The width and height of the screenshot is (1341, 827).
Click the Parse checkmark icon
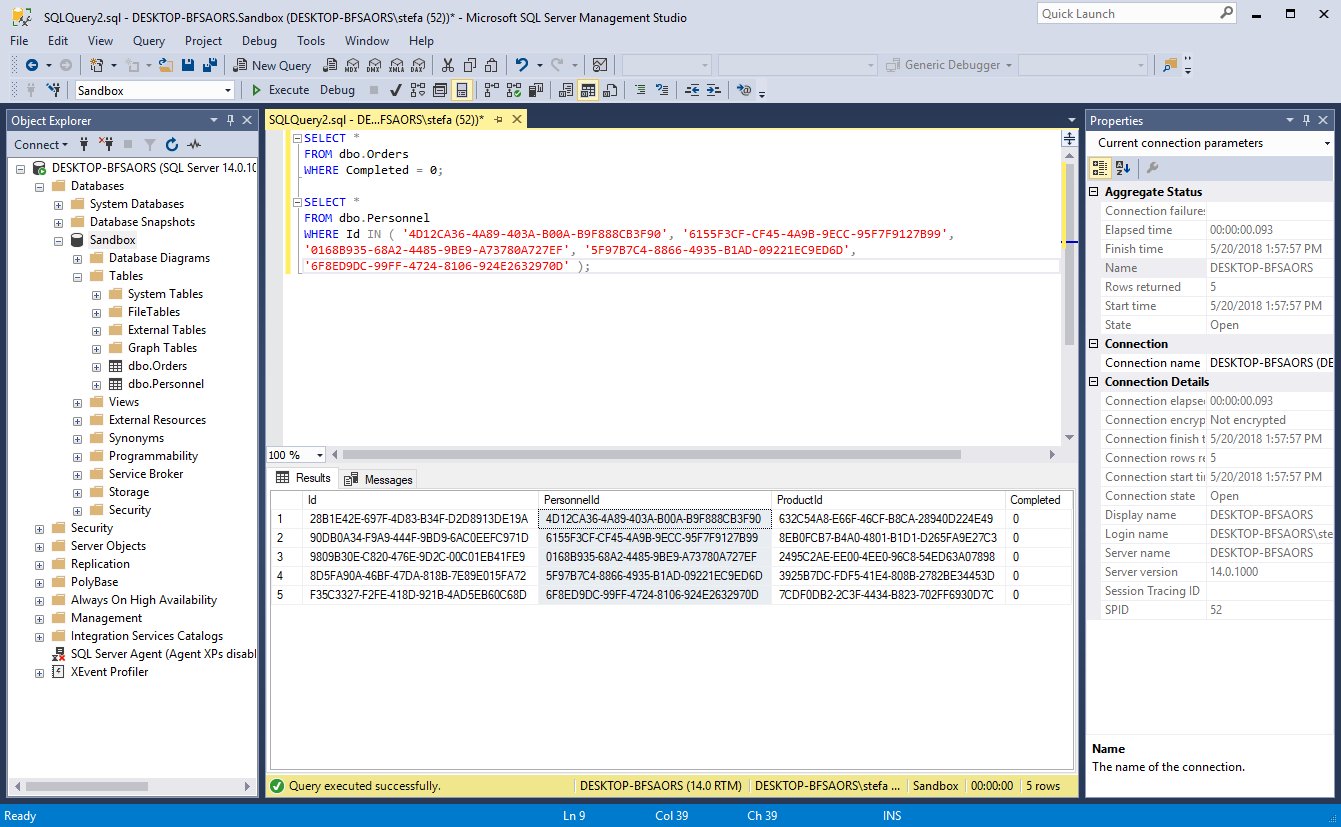coord(396,90)
